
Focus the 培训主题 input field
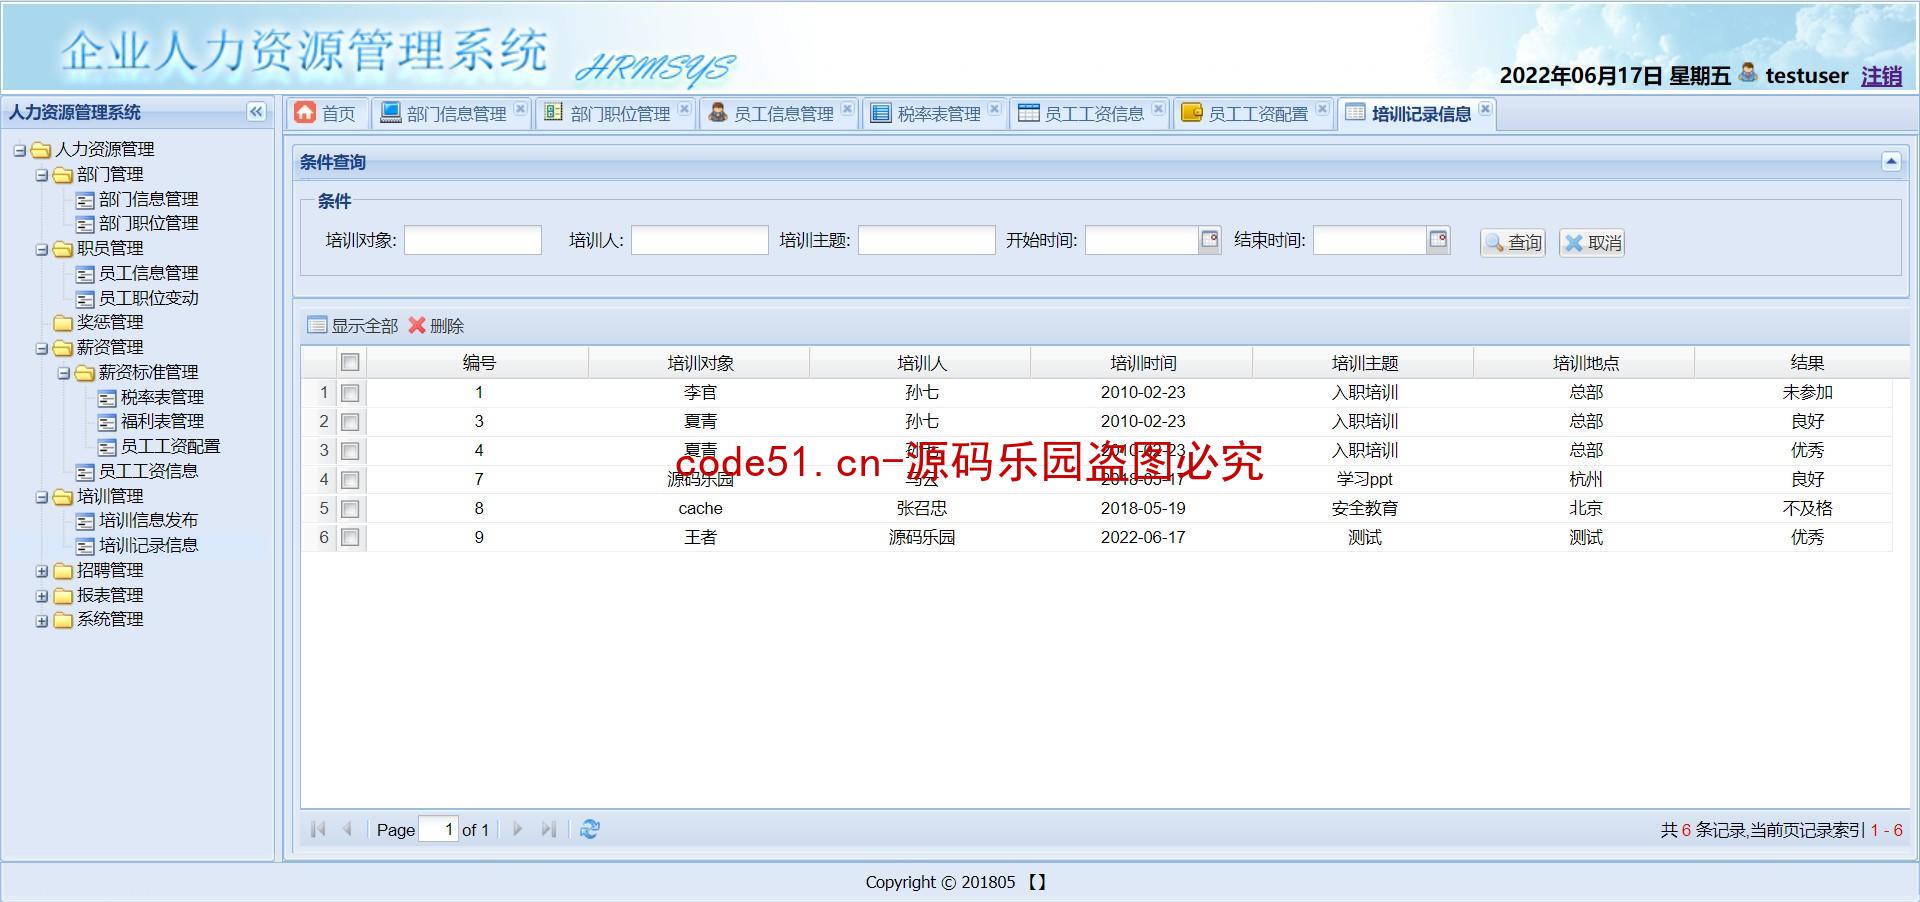tap(926, 240)
